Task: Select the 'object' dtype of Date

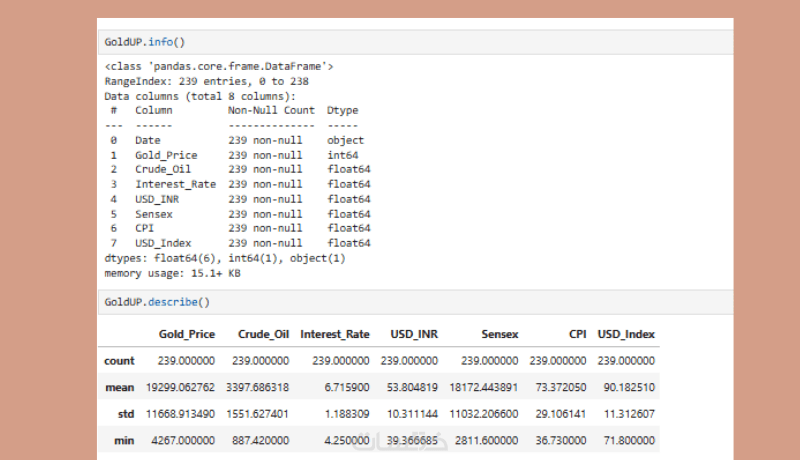Action: pos(345,140)
